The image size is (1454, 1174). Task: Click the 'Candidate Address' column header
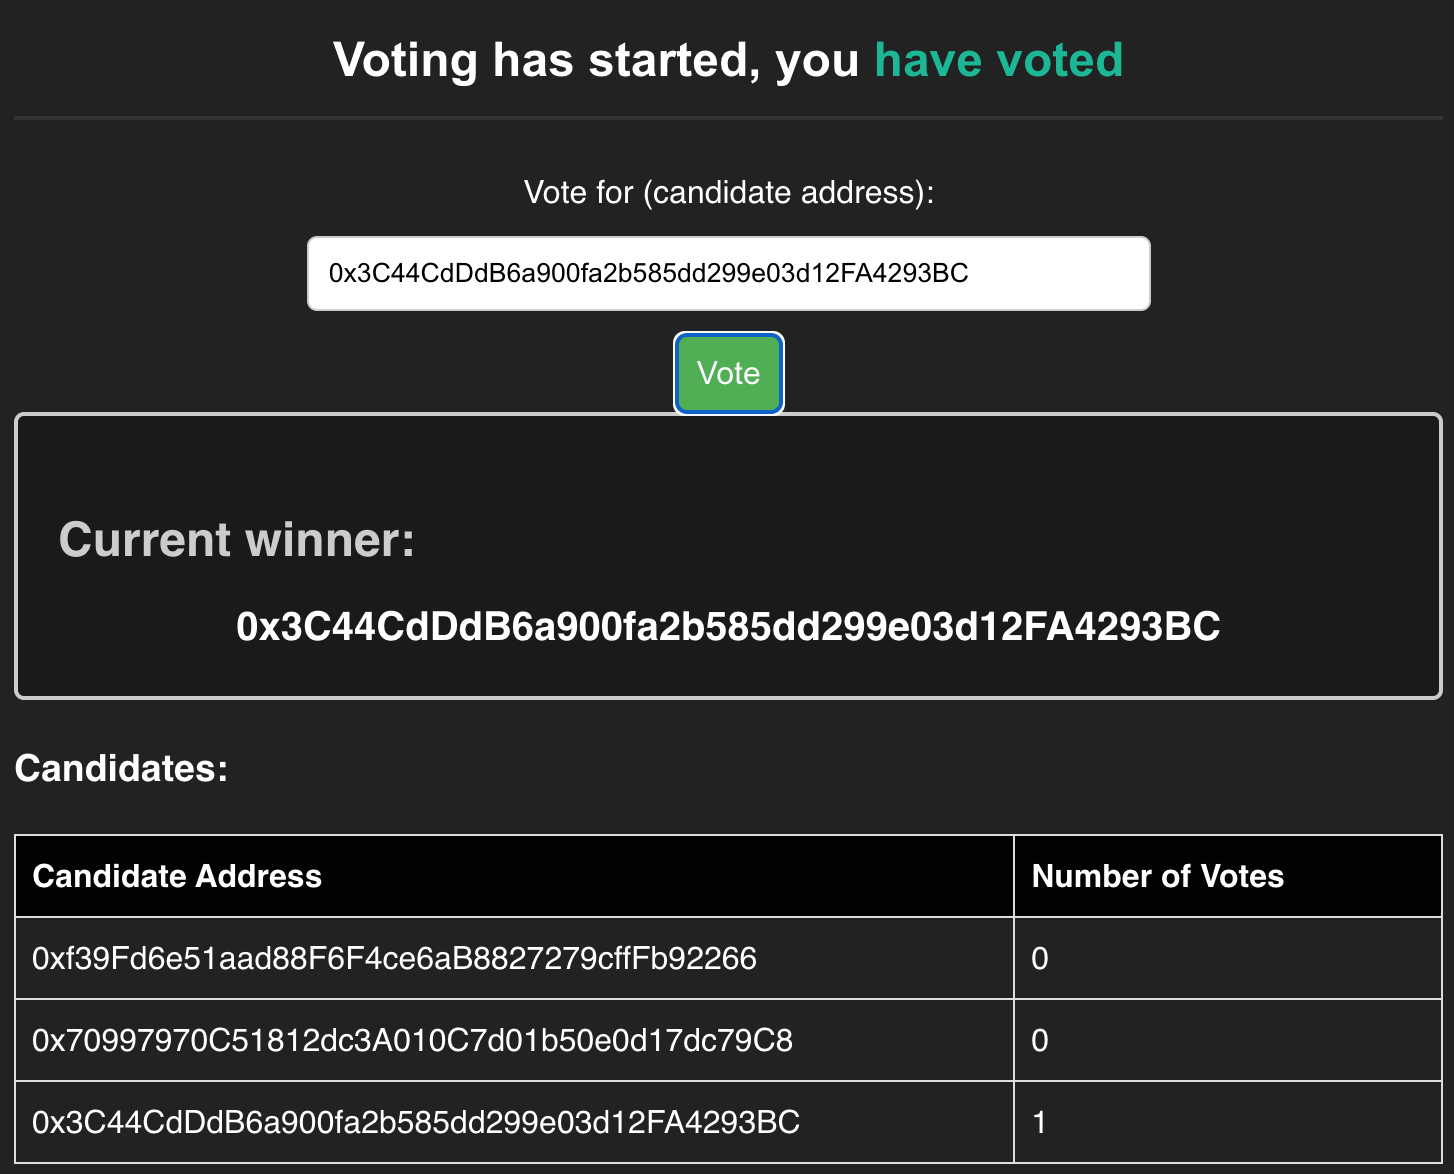pos(177,875)
